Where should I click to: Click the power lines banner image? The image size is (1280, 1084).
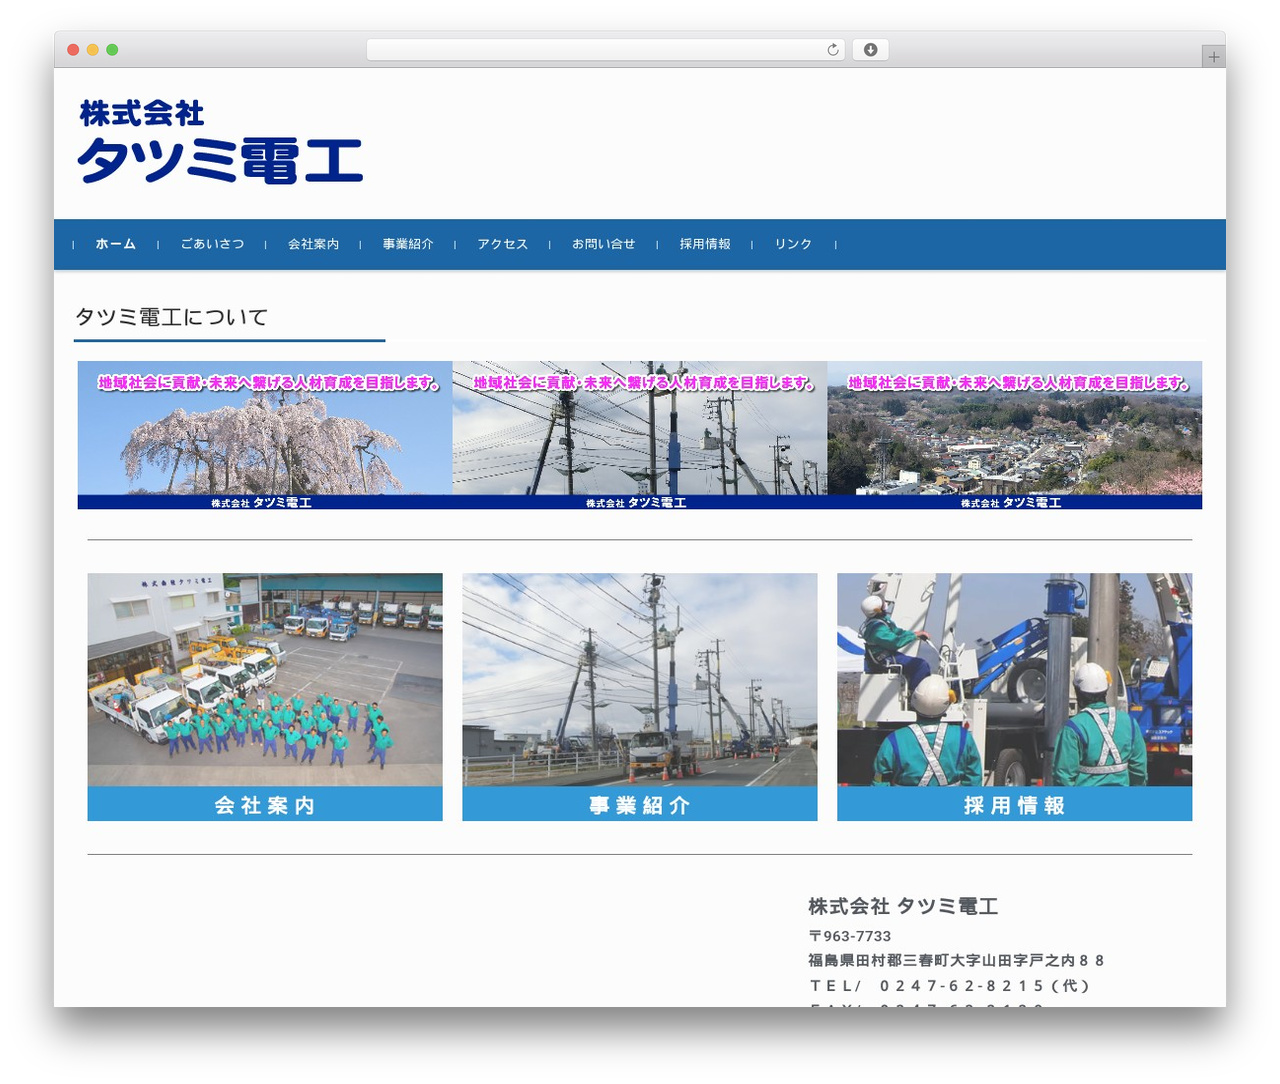pyautogui.click(x=640, y=435)
